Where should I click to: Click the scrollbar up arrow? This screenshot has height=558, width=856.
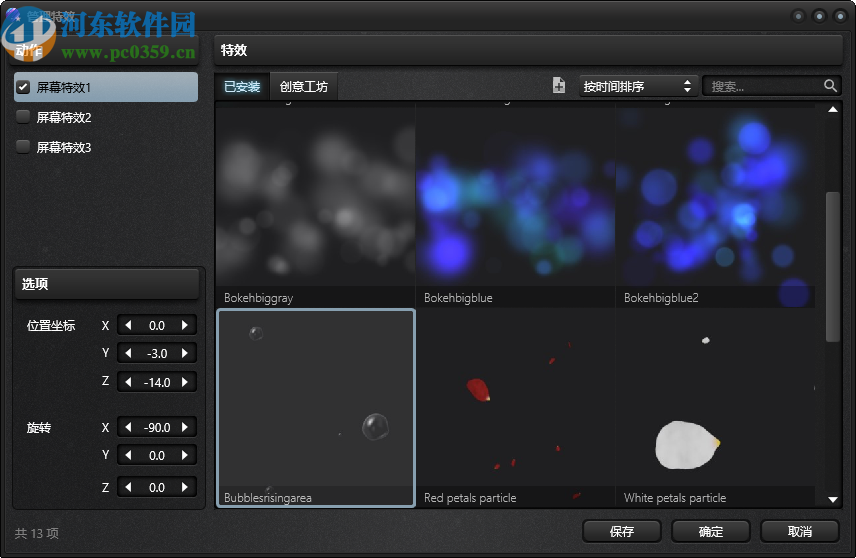833,109
